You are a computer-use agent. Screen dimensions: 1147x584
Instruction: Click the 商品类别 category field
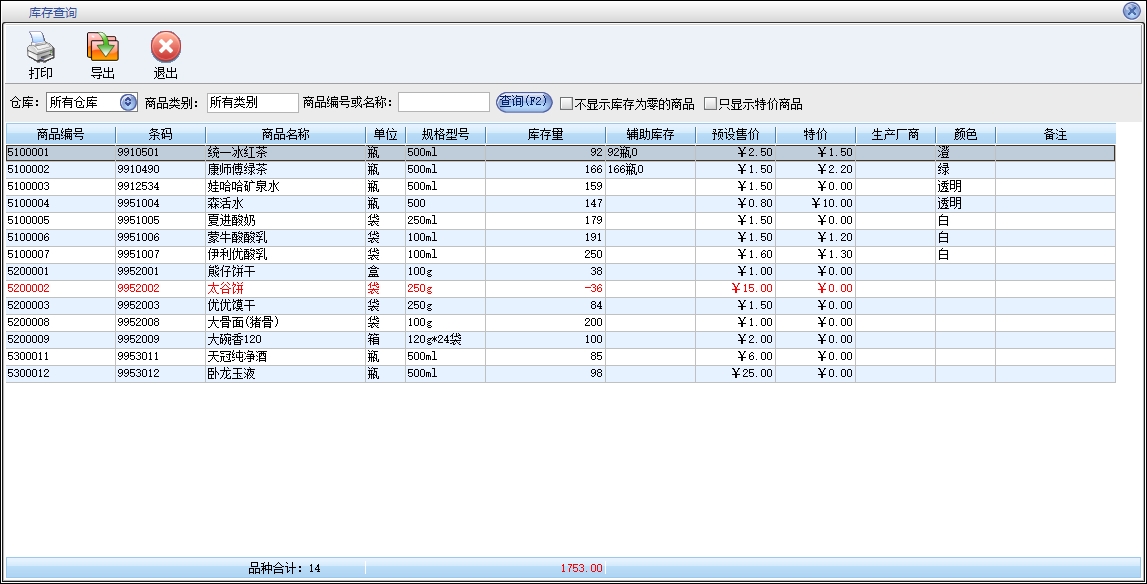coord(252,102)
